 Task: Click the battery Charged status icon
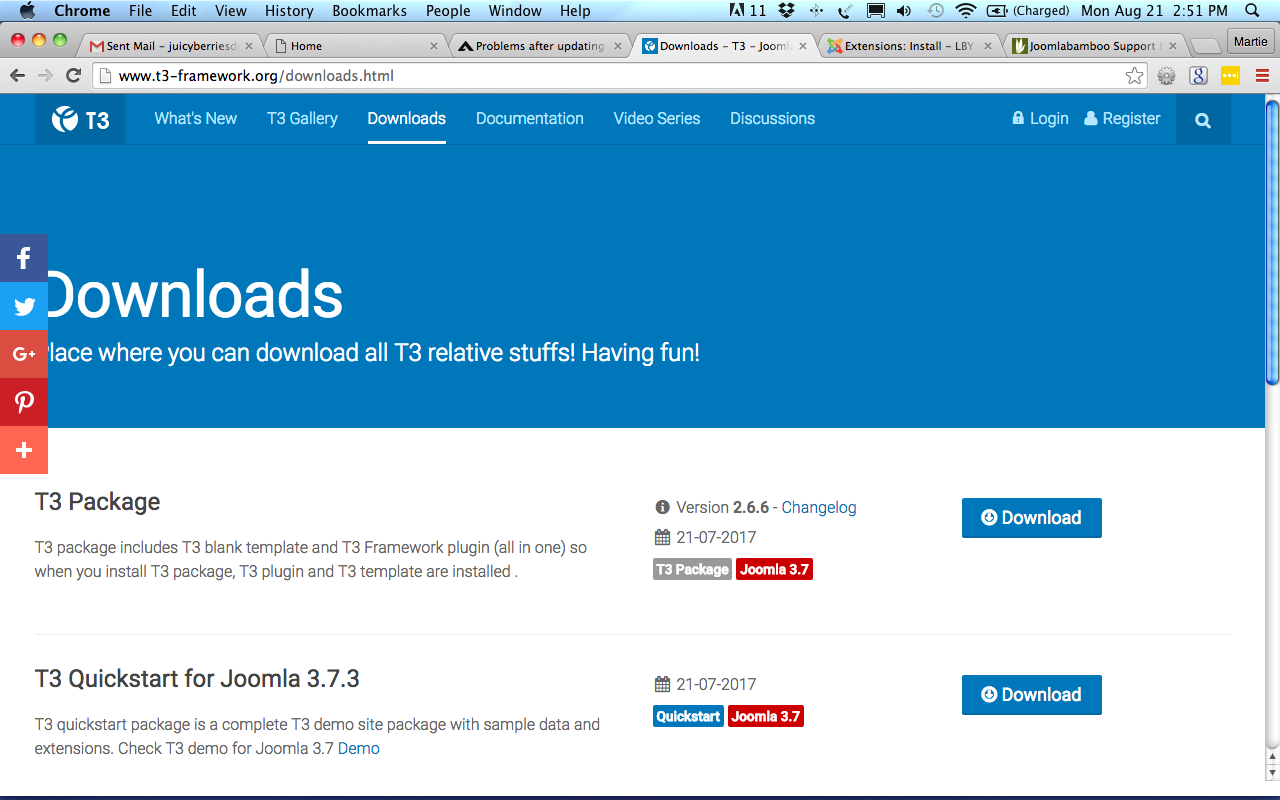[x=1028, y=11]
